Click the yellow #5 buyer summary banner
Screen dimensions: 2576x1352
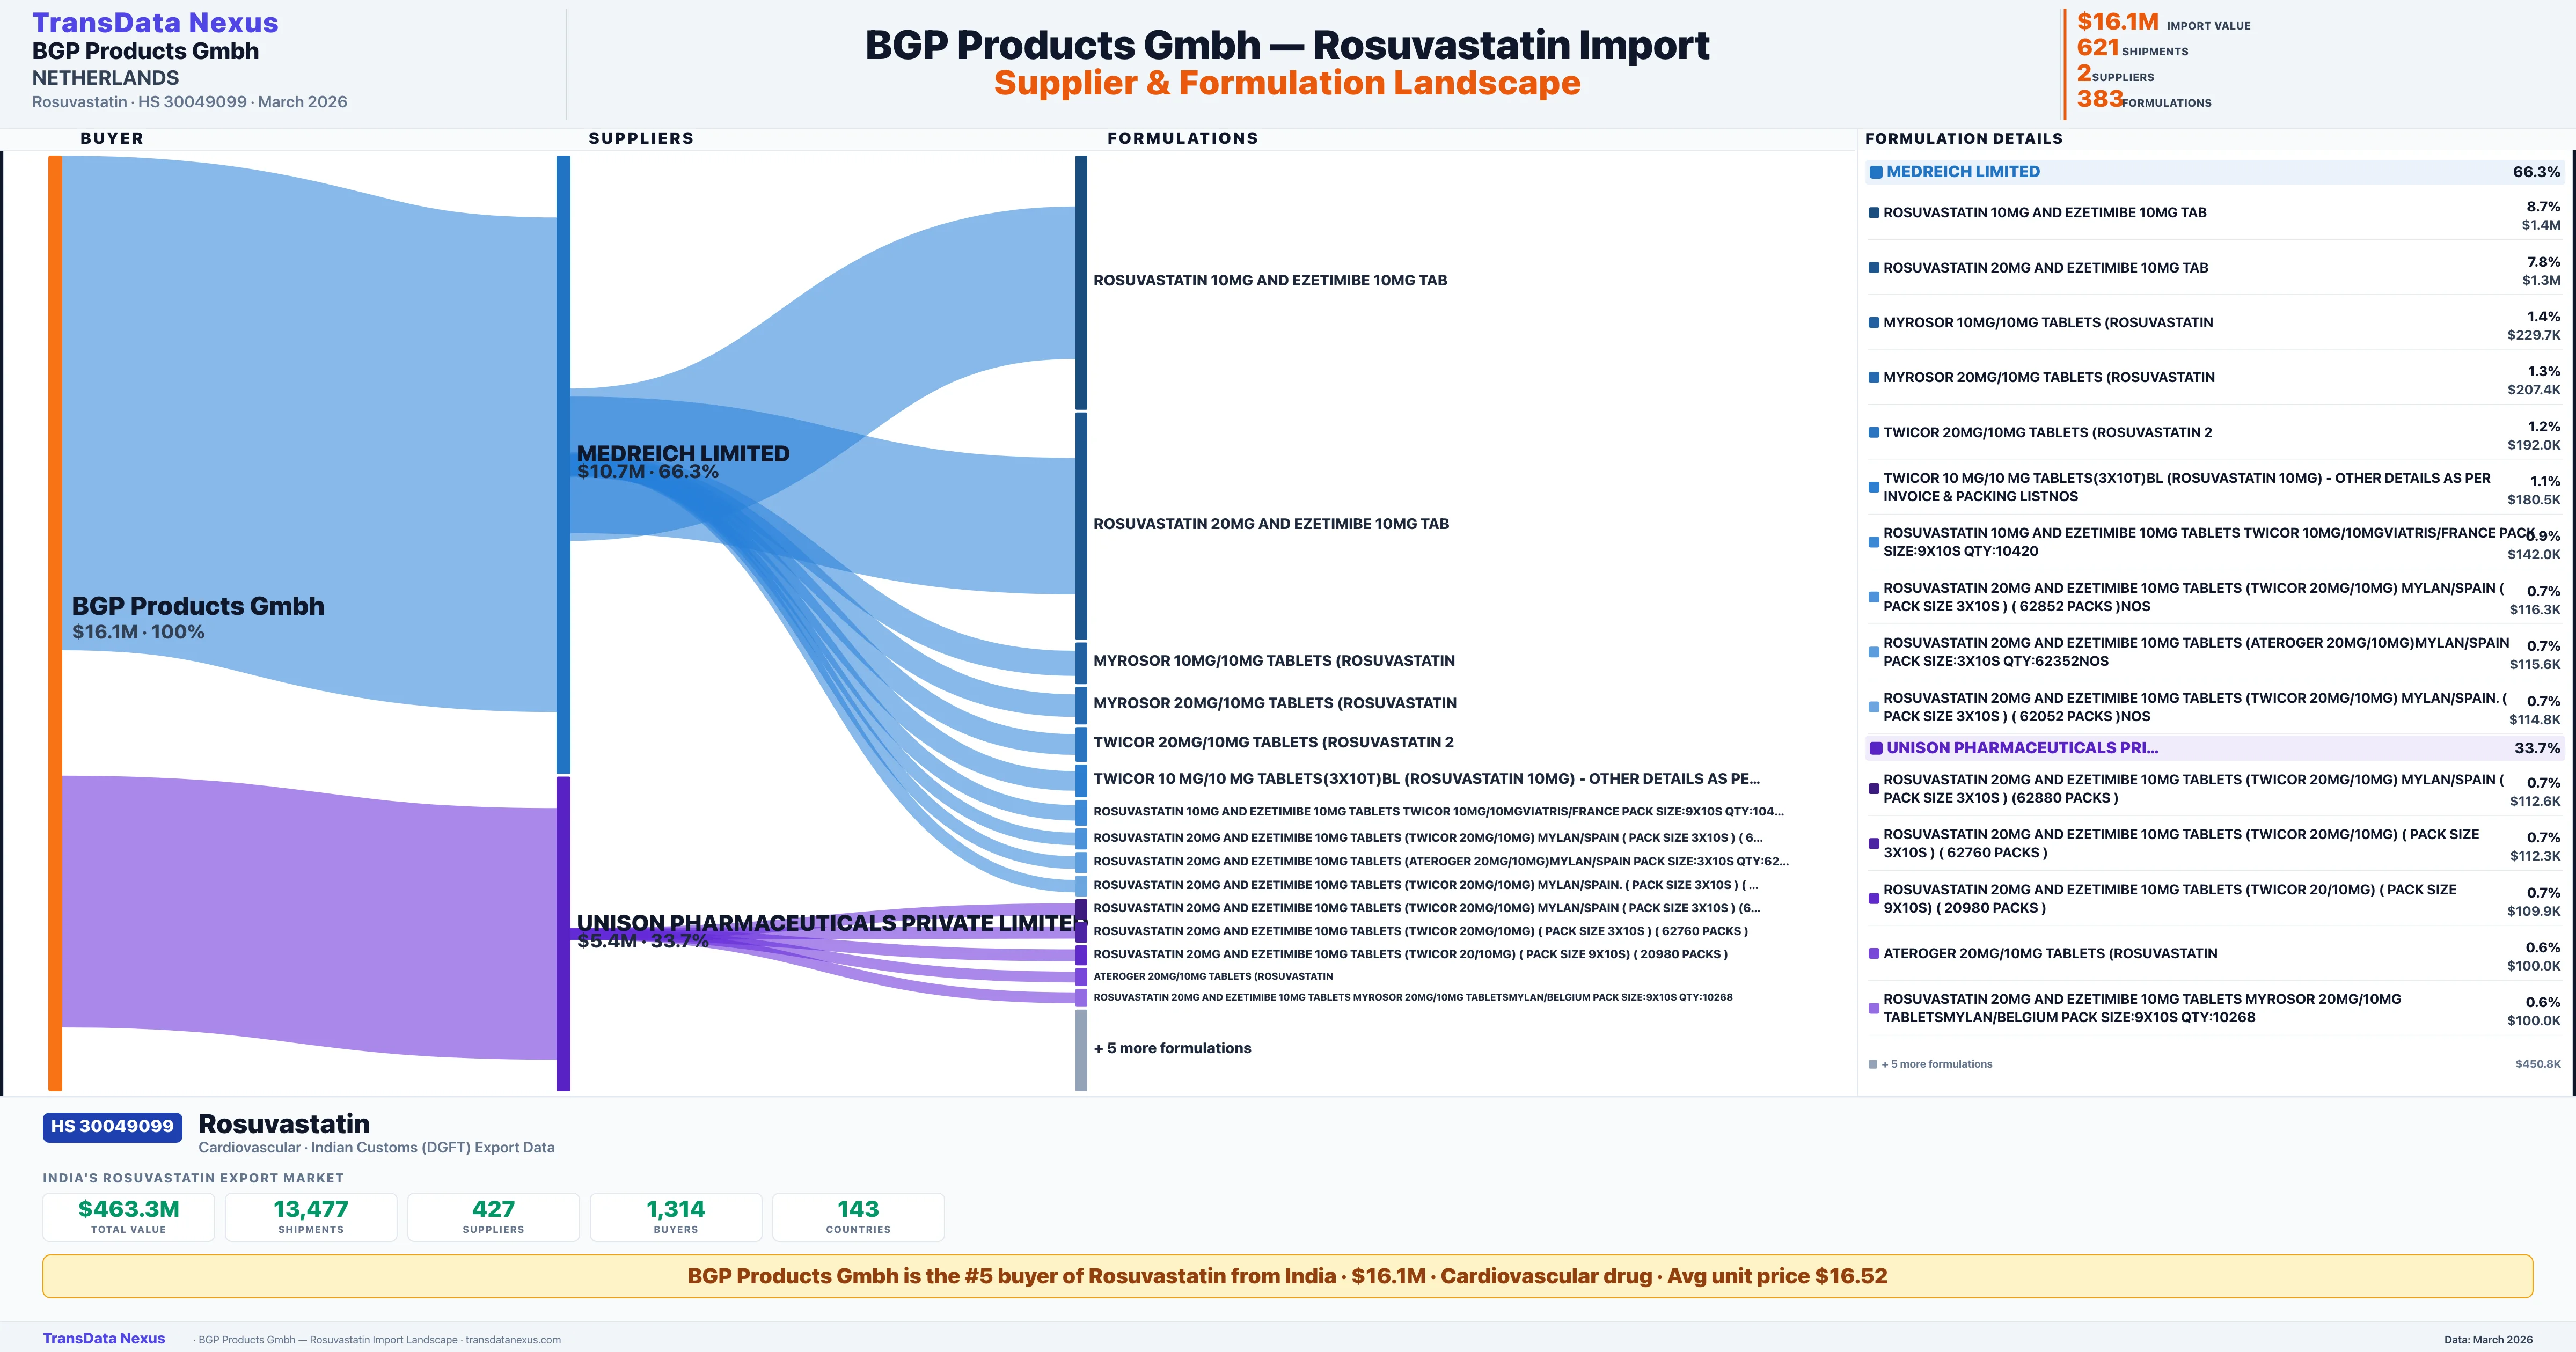tap(1287, 1276)
